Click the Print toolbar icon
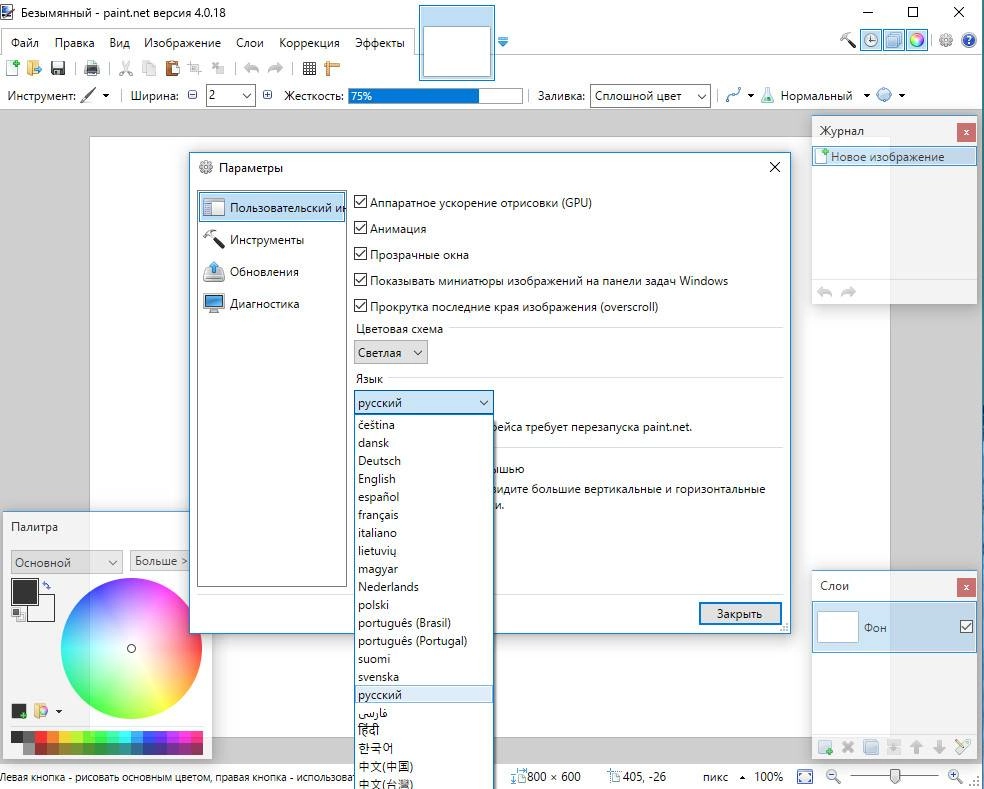Image resolution: width=984 pixels, height=789 pixels. point(92,68)
